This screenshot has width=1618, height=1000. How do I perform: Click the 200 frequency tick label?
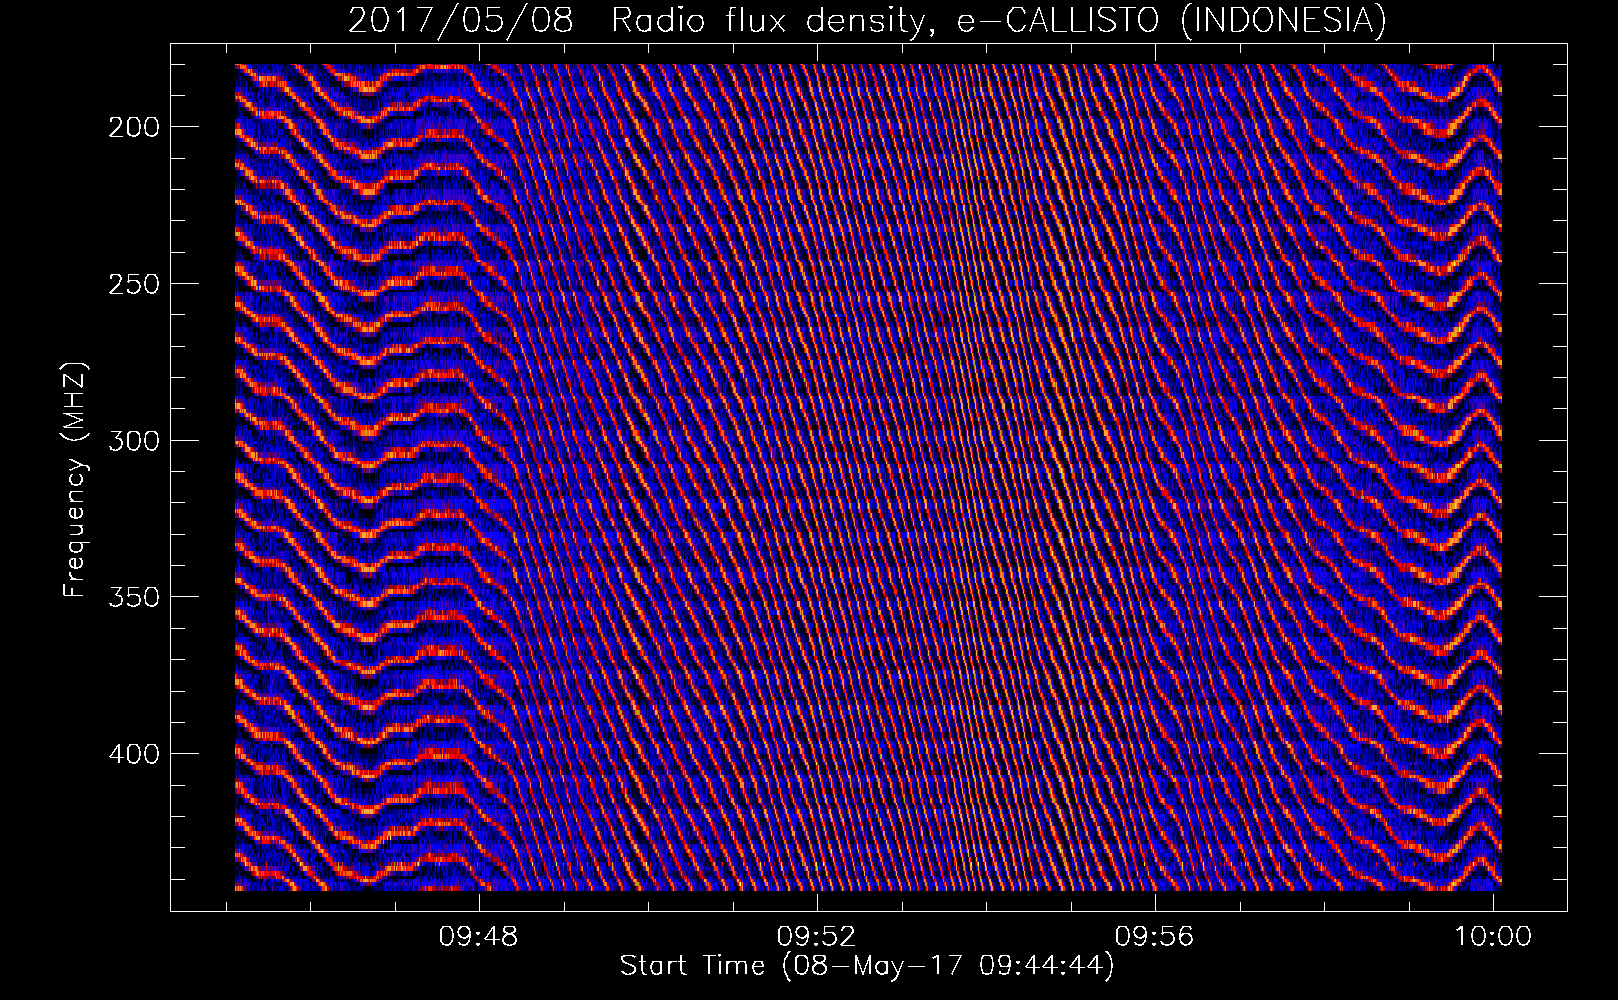[x=134, y=127]
